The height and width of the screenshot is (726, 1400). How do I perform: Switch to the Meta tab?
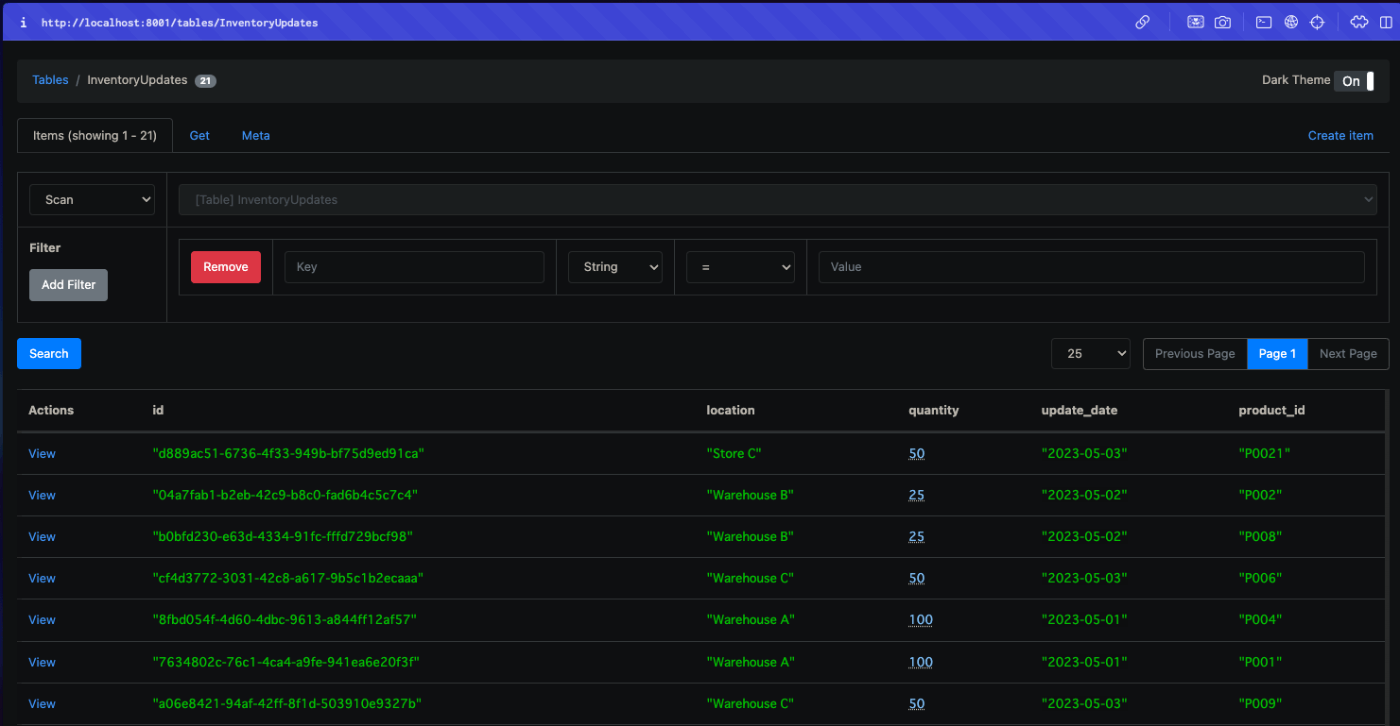click(256, 135)
